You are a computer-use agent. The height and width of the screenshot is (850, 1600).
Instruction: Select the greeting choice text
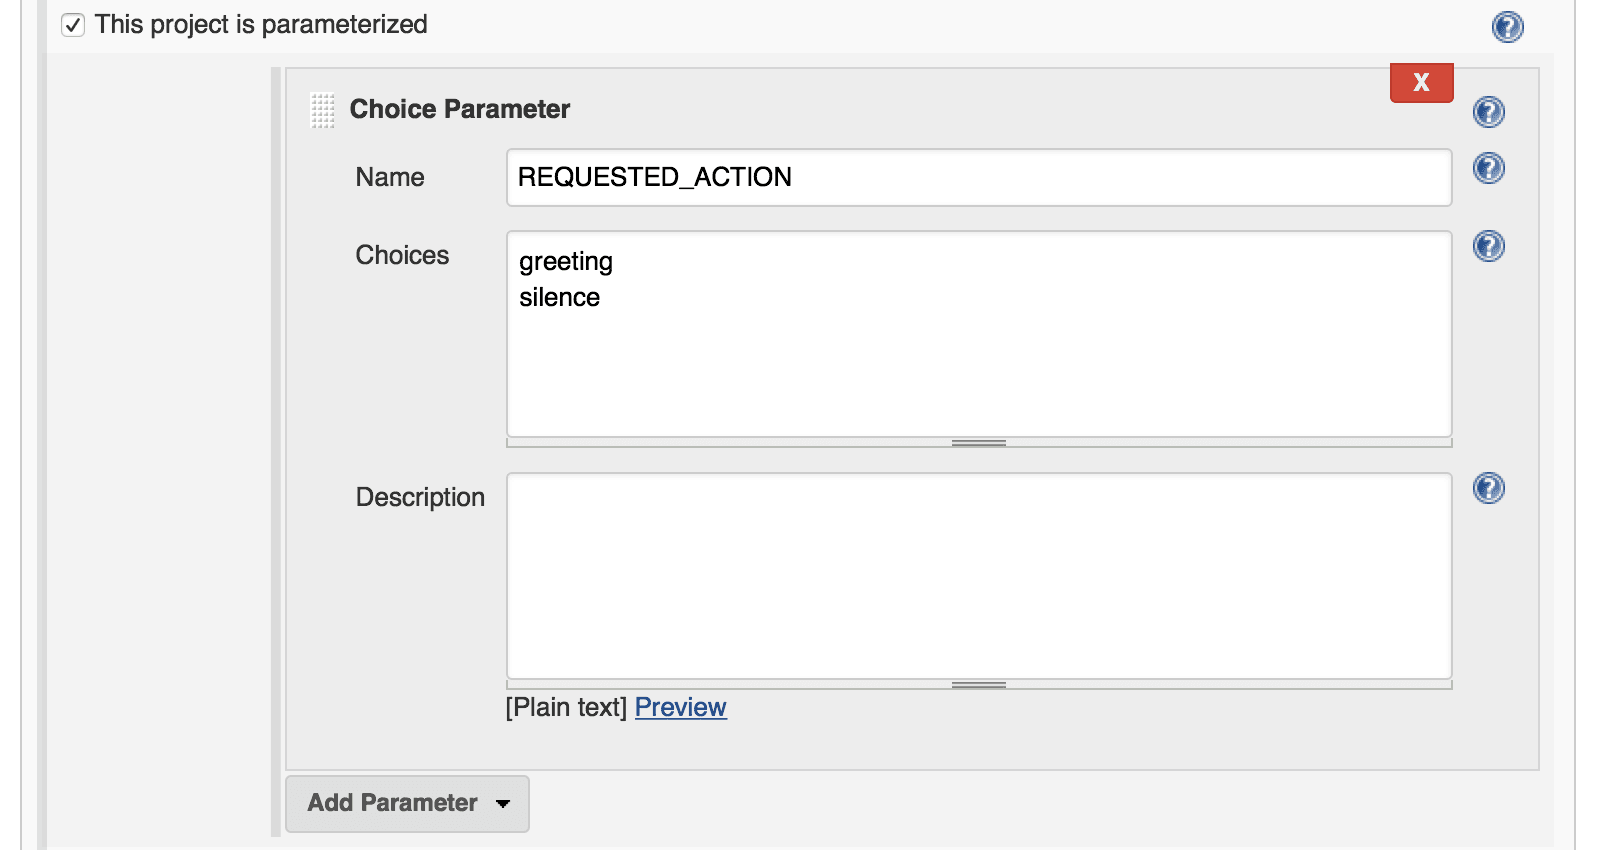pos(565,261)
